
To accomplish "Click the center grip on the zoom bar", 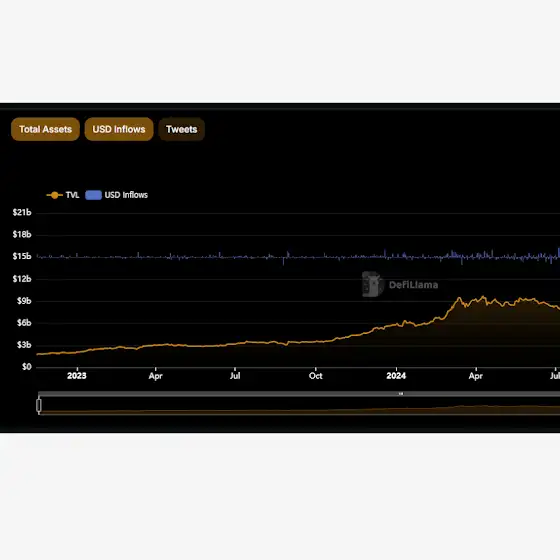I will (401, 394).
